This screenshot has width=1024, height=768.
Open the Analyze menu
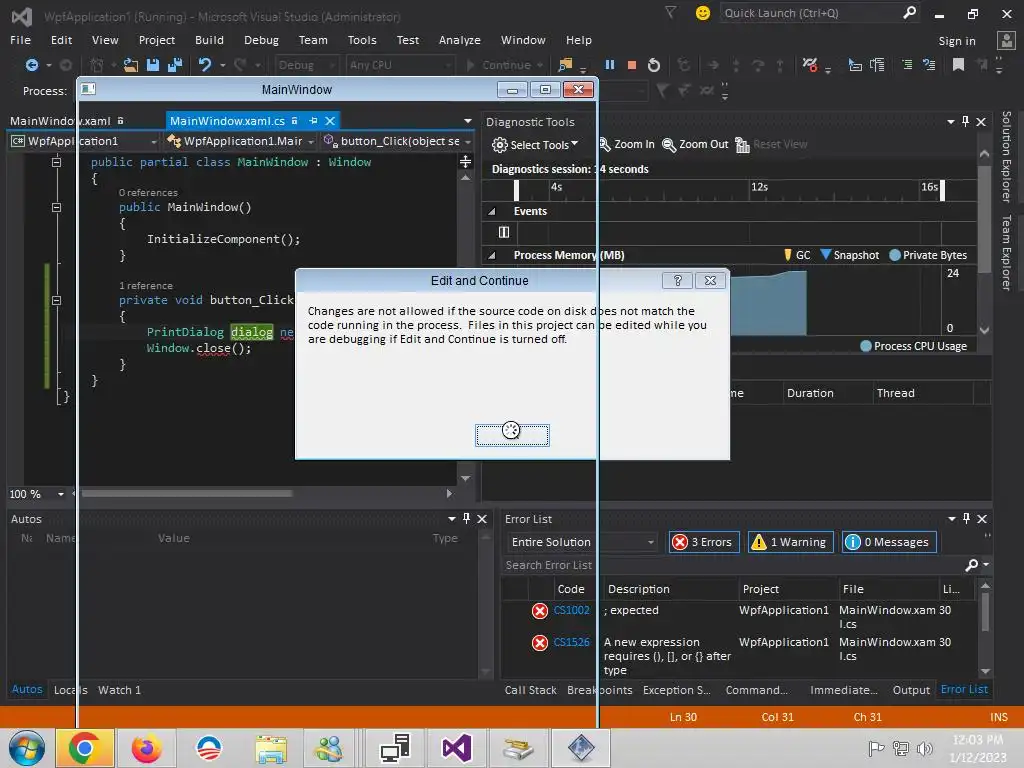[x=460, y=40]
